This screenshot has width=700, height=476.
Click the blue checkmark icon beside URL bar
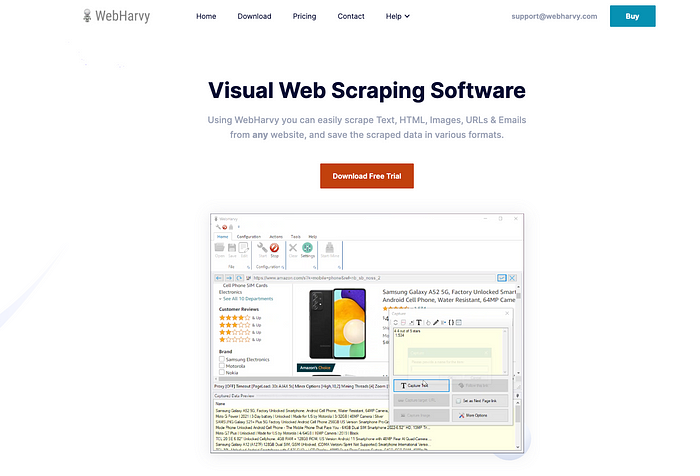(x=502, y=278)
